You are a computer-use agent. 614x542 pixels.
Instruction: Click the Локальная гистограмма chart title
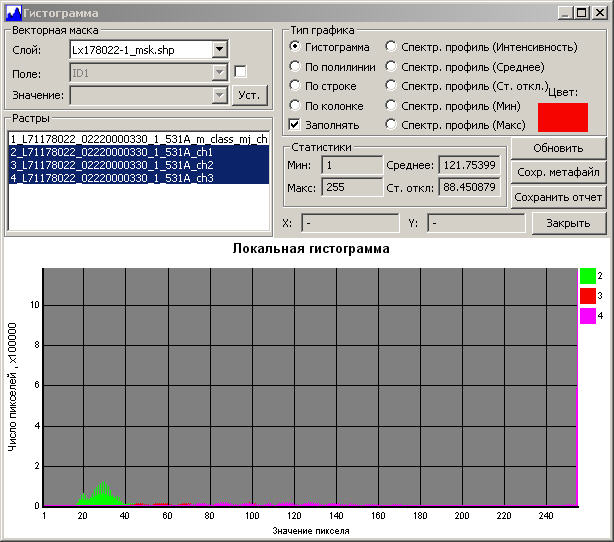[x=311, y=249]
